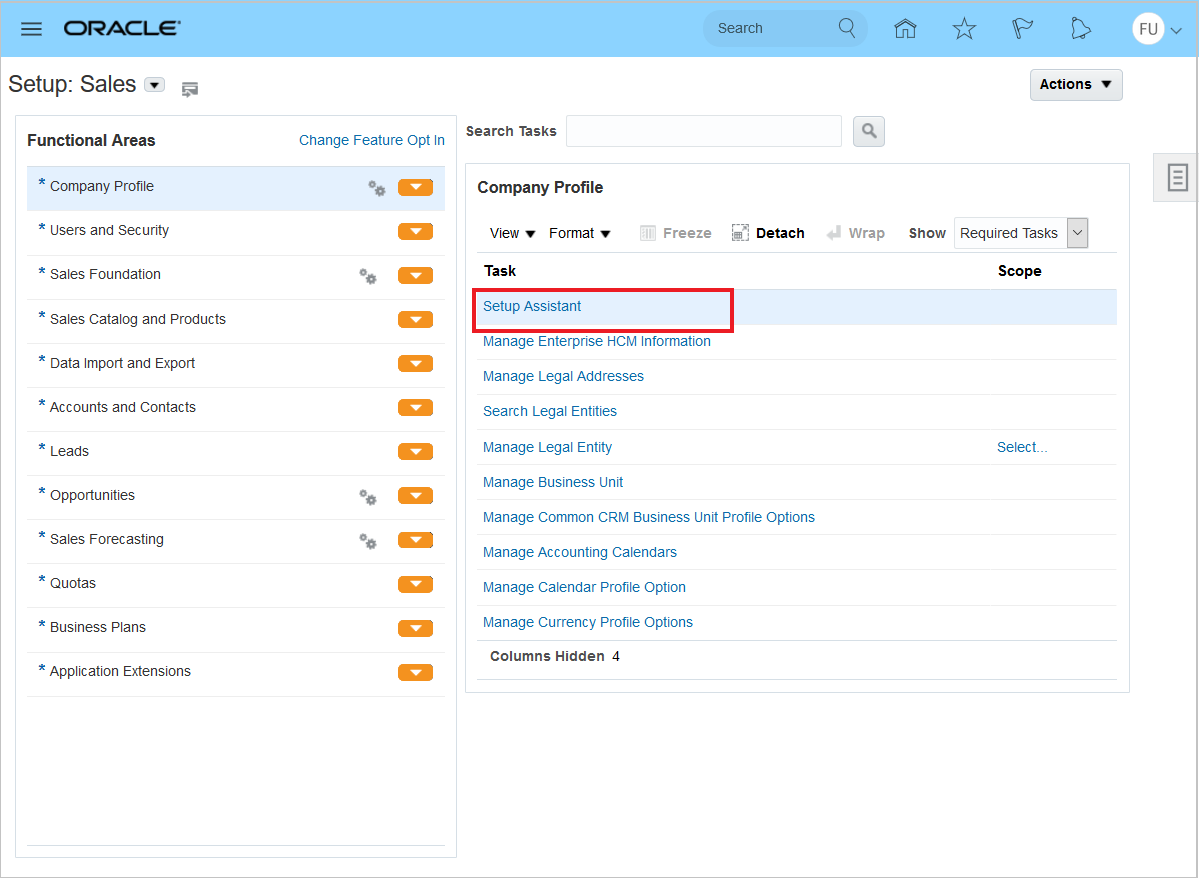
Task: Open the Watchlist flag icon
Action: coord(1022,29)
